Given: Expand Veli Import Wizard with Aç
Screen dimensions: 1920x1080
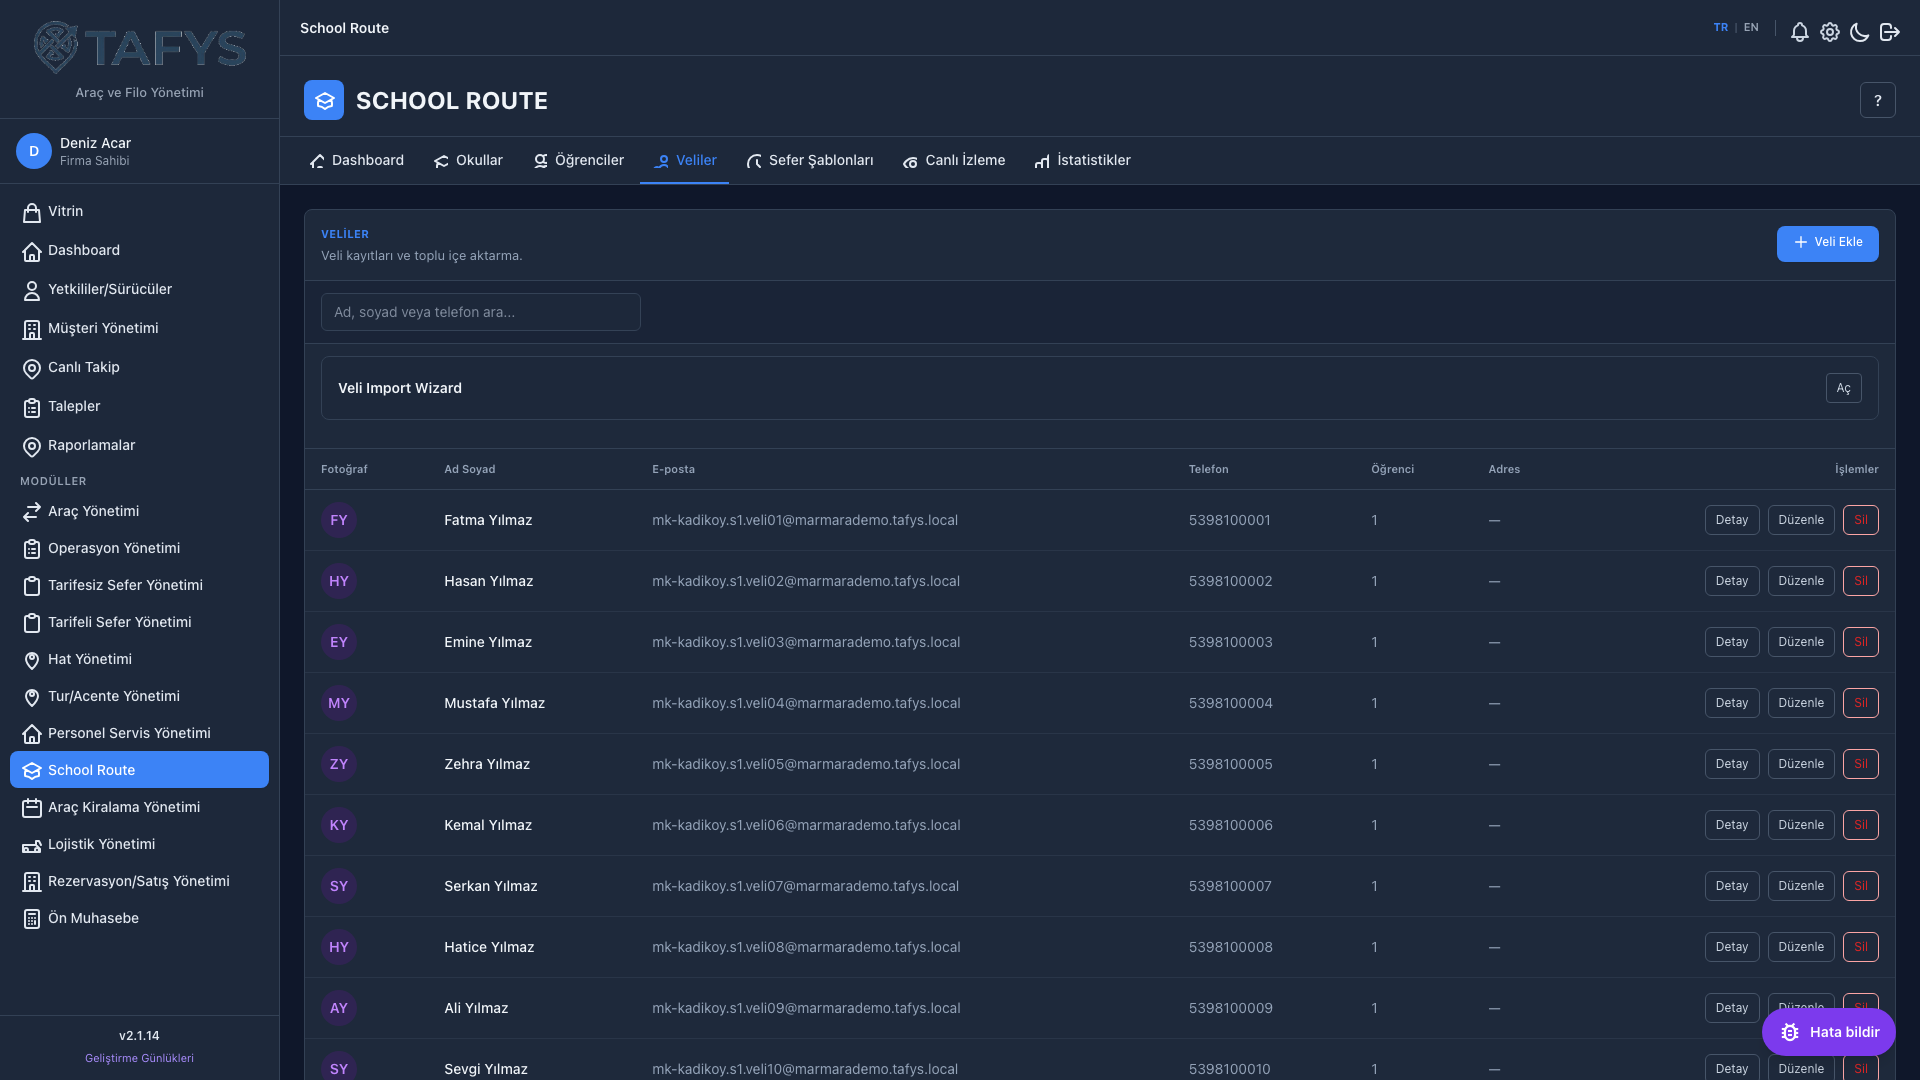Looking at the screenshot, I should click(x=1843, y=388).
